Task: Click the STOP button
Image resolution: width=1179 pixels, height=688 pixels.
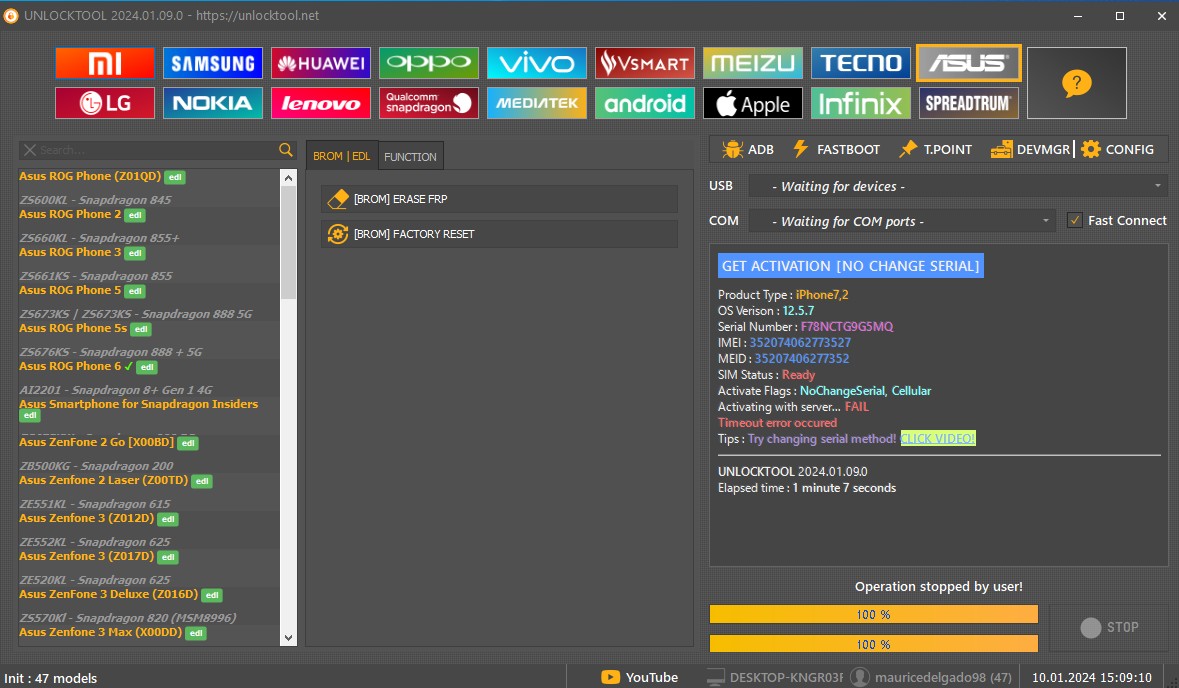Action: [1109, 627]
